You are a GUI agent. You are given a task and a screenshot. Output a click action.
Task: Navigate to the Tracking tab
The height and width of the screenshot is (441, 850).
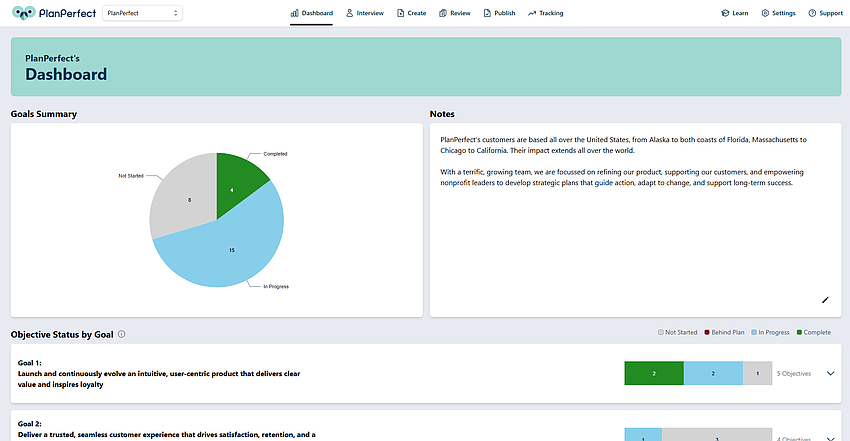pos(546,13)
